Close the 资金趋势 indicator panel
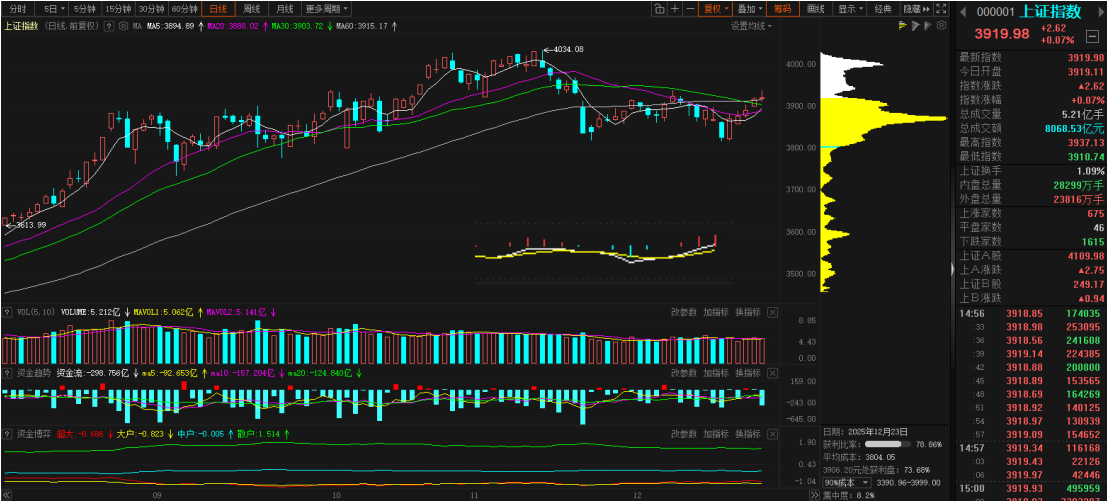1107x503 pixels. tap(772, 373)
